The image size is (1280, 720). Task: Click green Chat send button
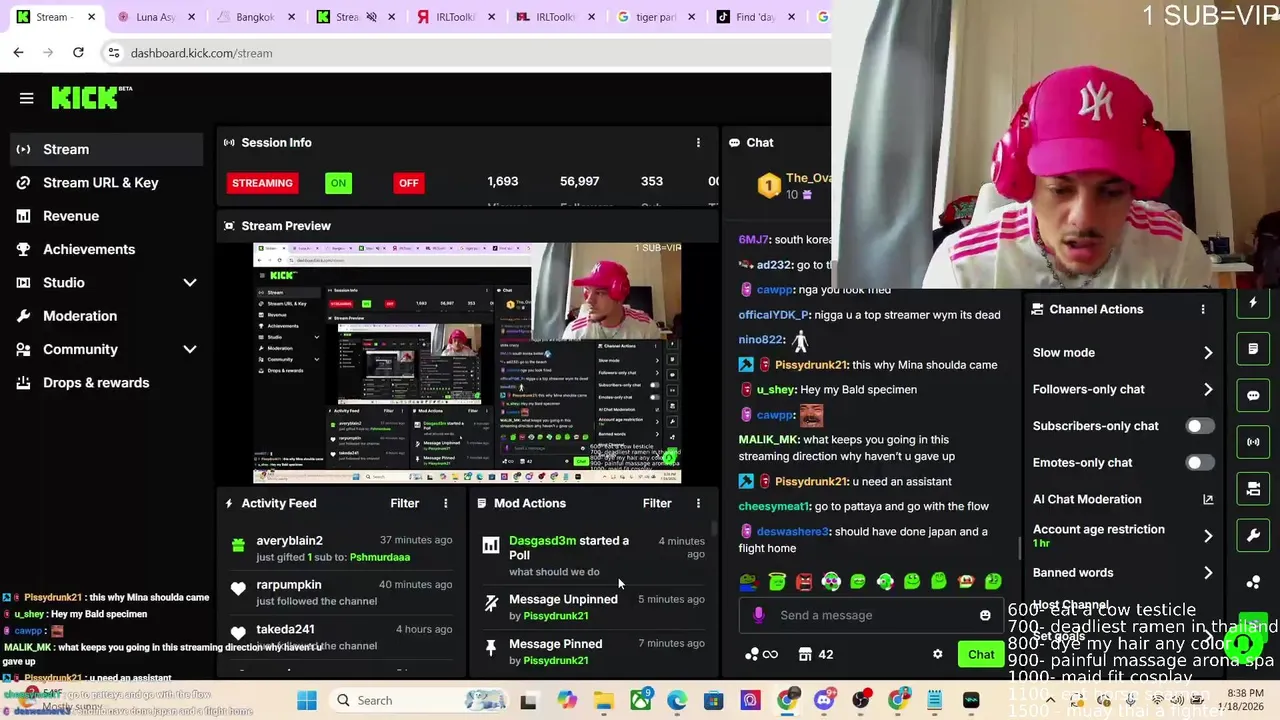(981, 655)
